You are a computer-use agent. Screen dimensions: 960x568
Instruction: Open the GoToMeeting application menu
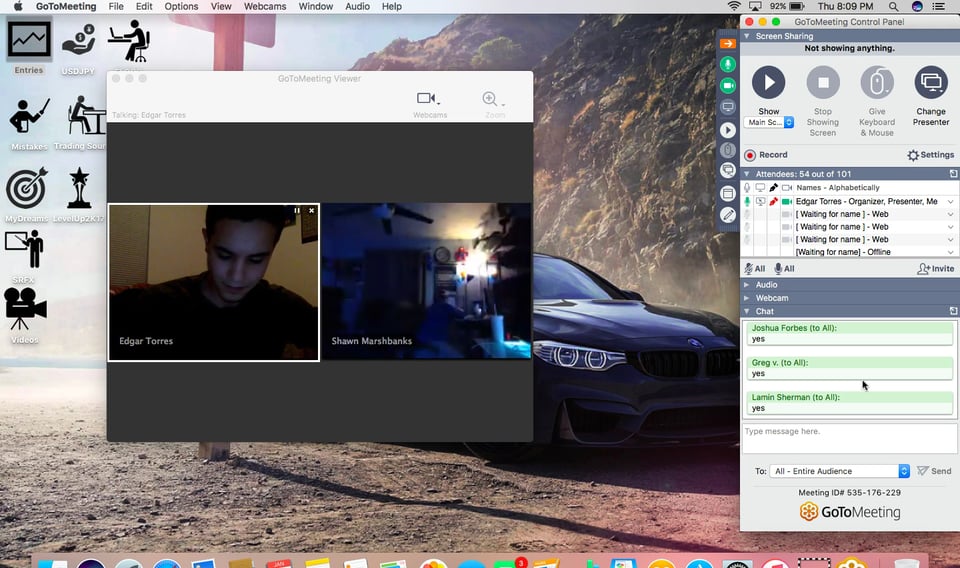pos(66,6)
